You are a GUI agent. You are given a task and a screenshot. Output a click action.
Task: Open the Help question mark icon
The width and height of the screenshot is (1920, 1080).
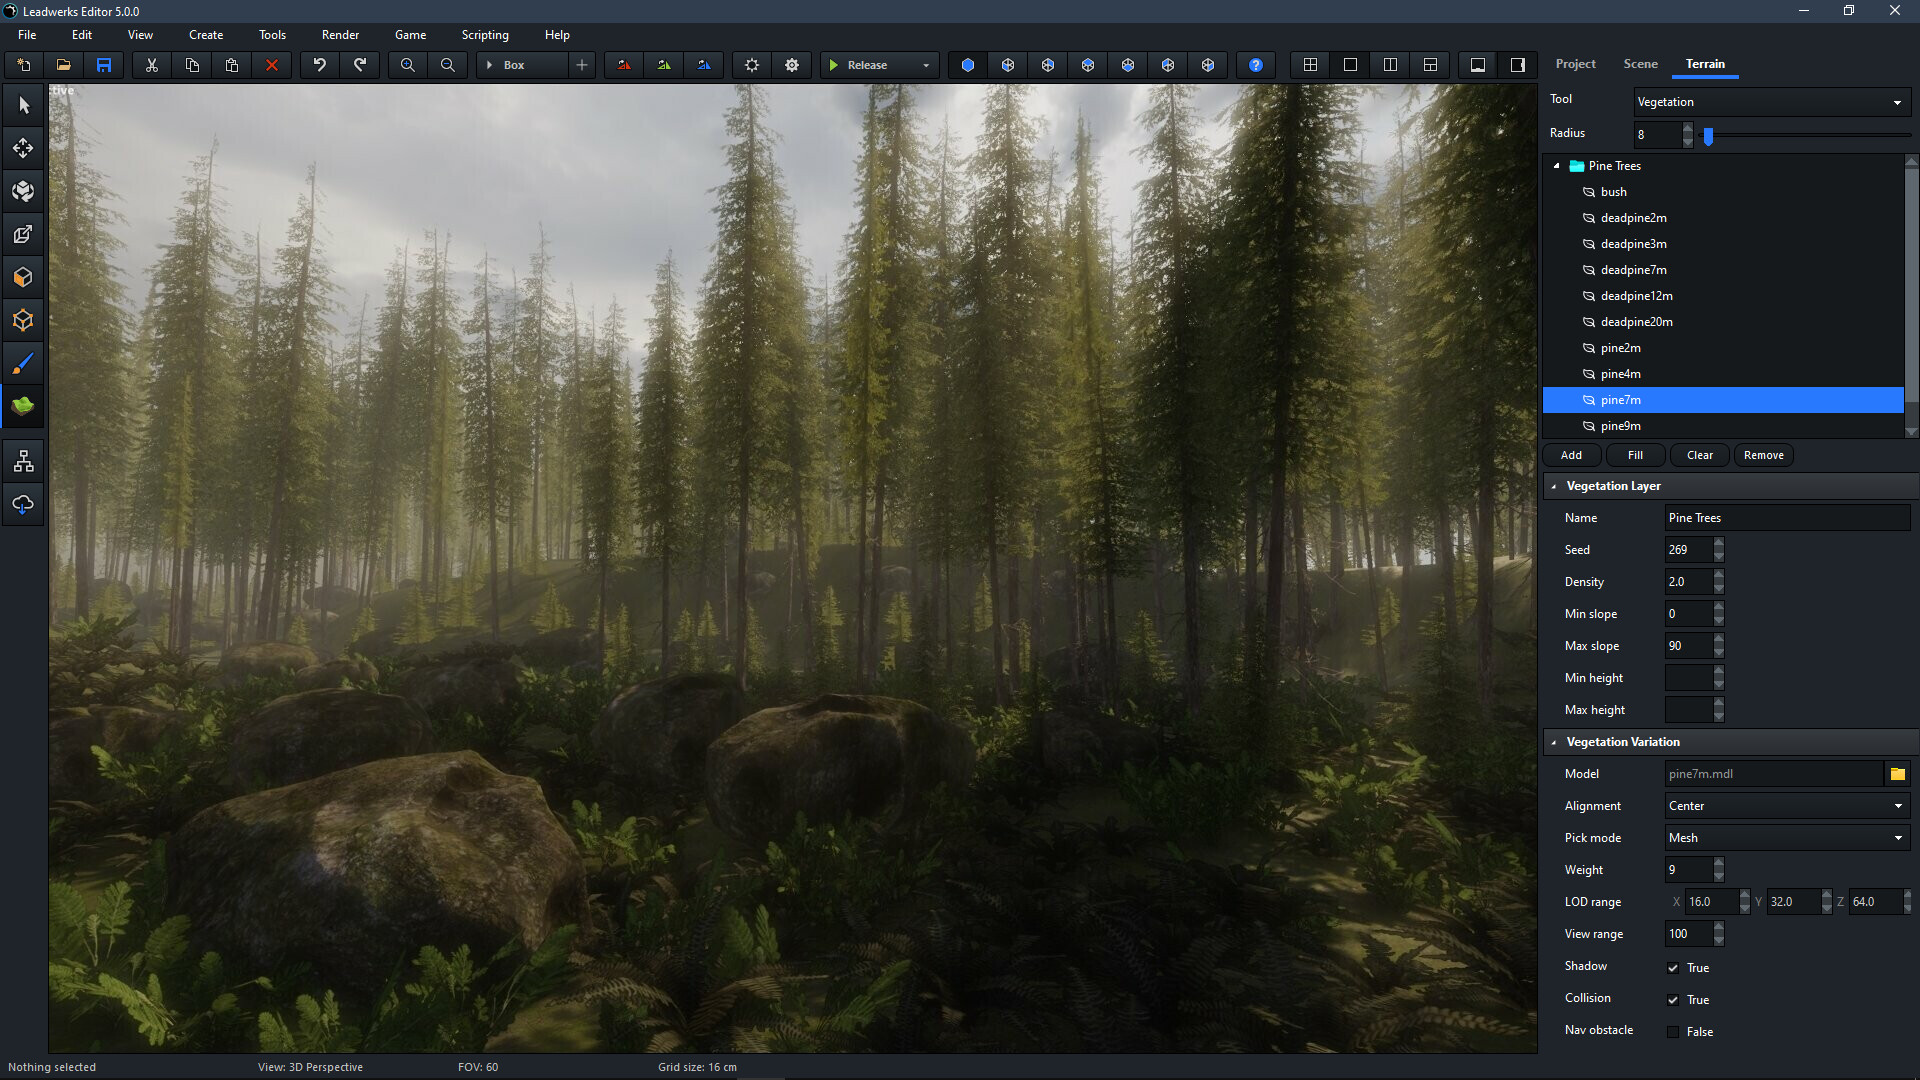[x=1255, y=64]
